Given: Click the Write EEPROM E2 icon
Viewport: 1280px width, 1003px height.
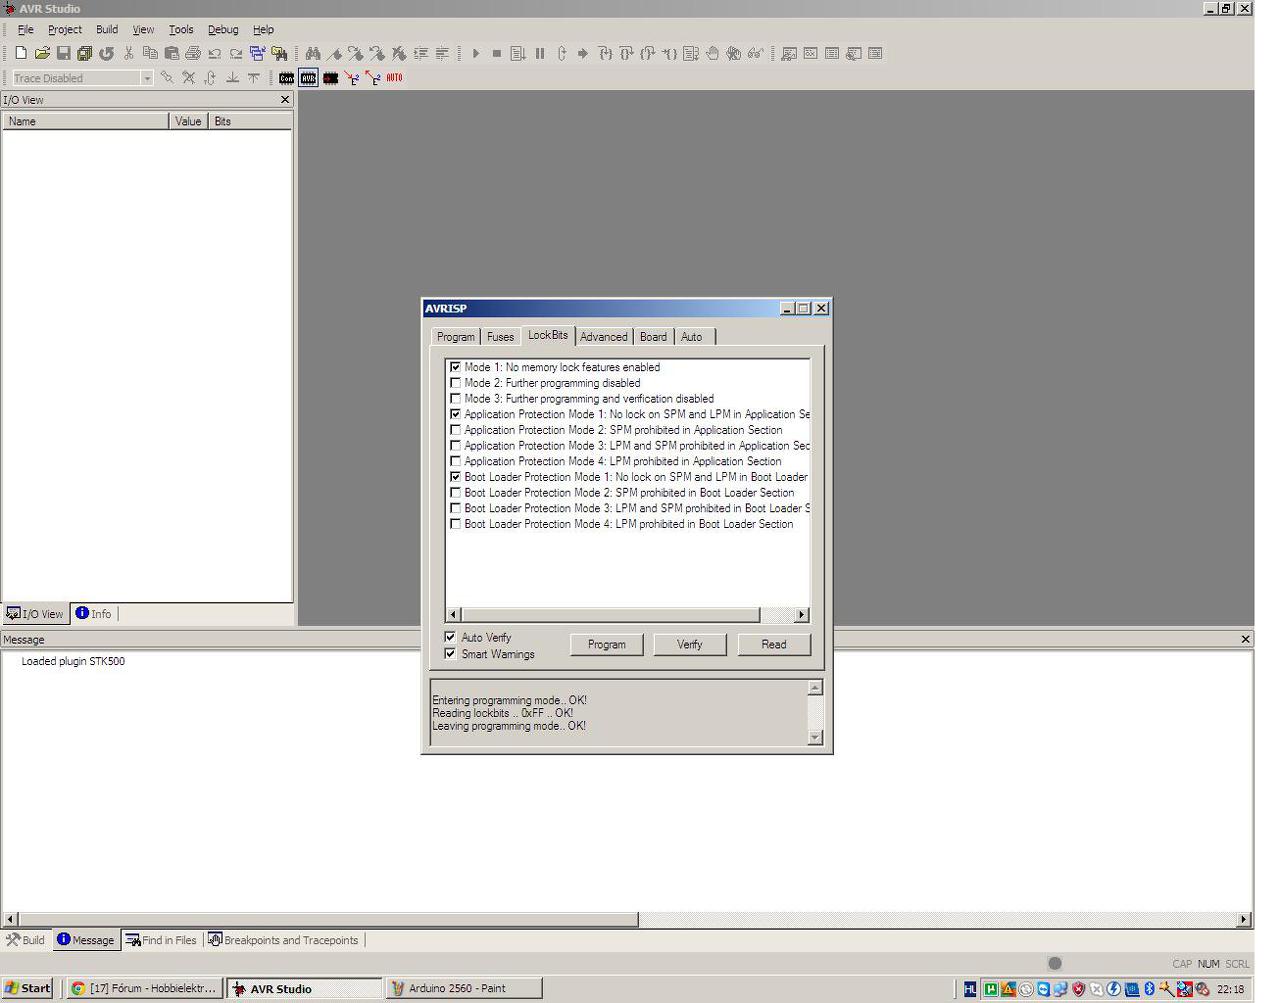Looking at the screenshot, I should point(352,78).
